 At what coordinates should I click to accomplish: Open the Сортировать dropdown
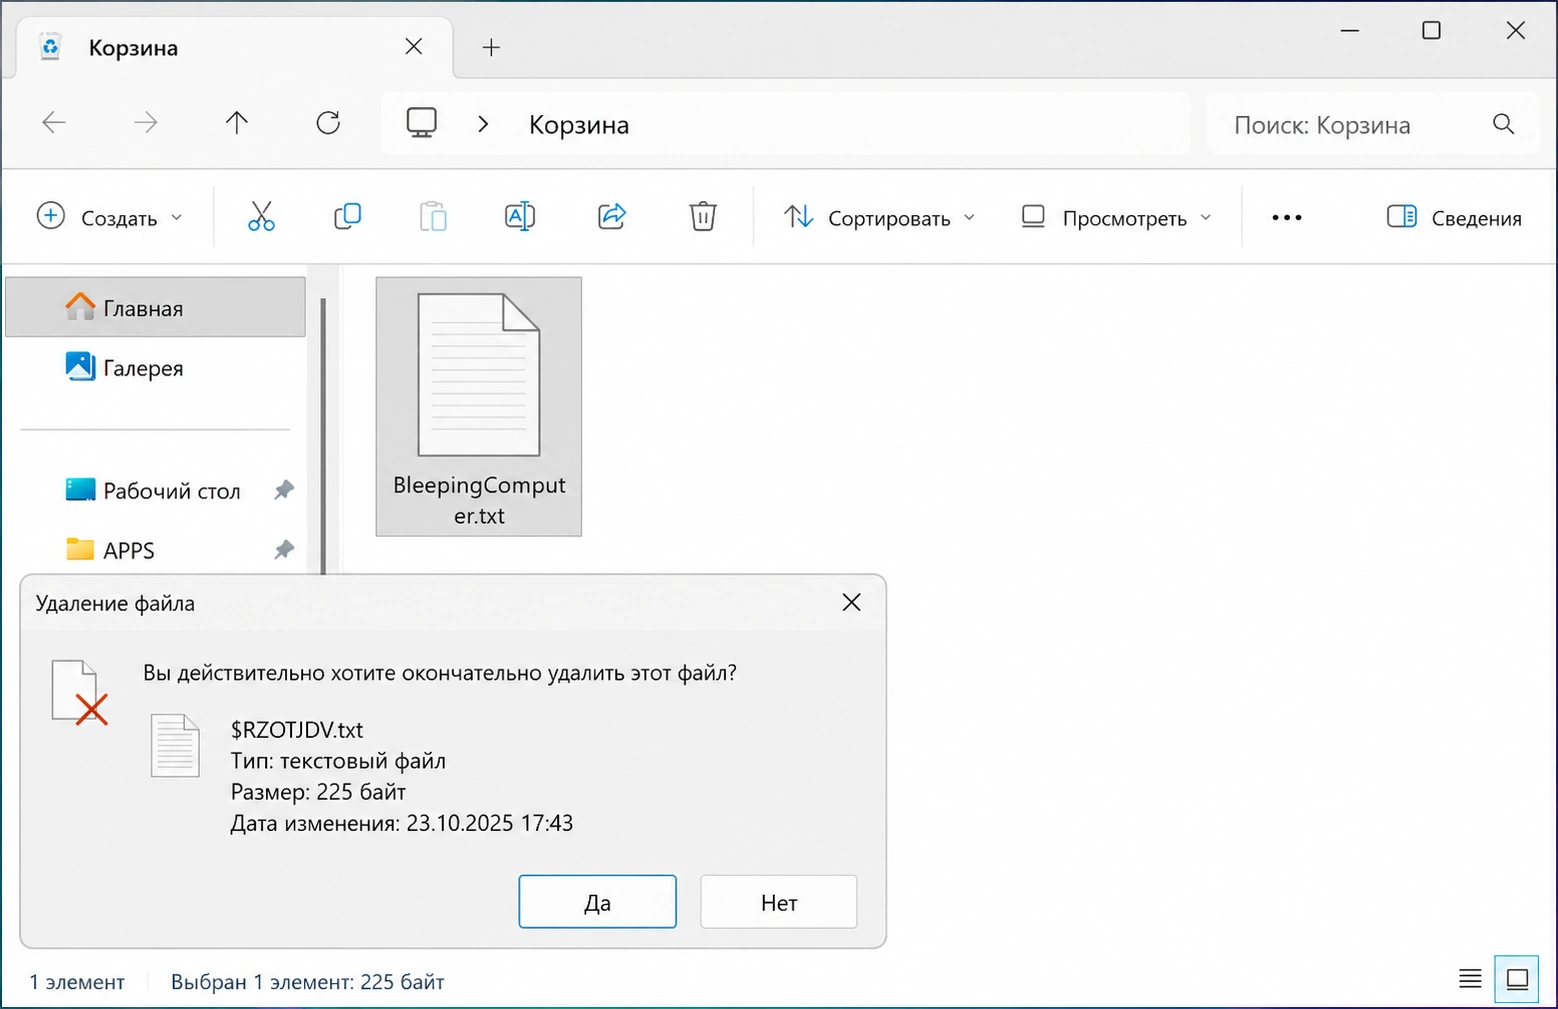(x=879, y=217)
